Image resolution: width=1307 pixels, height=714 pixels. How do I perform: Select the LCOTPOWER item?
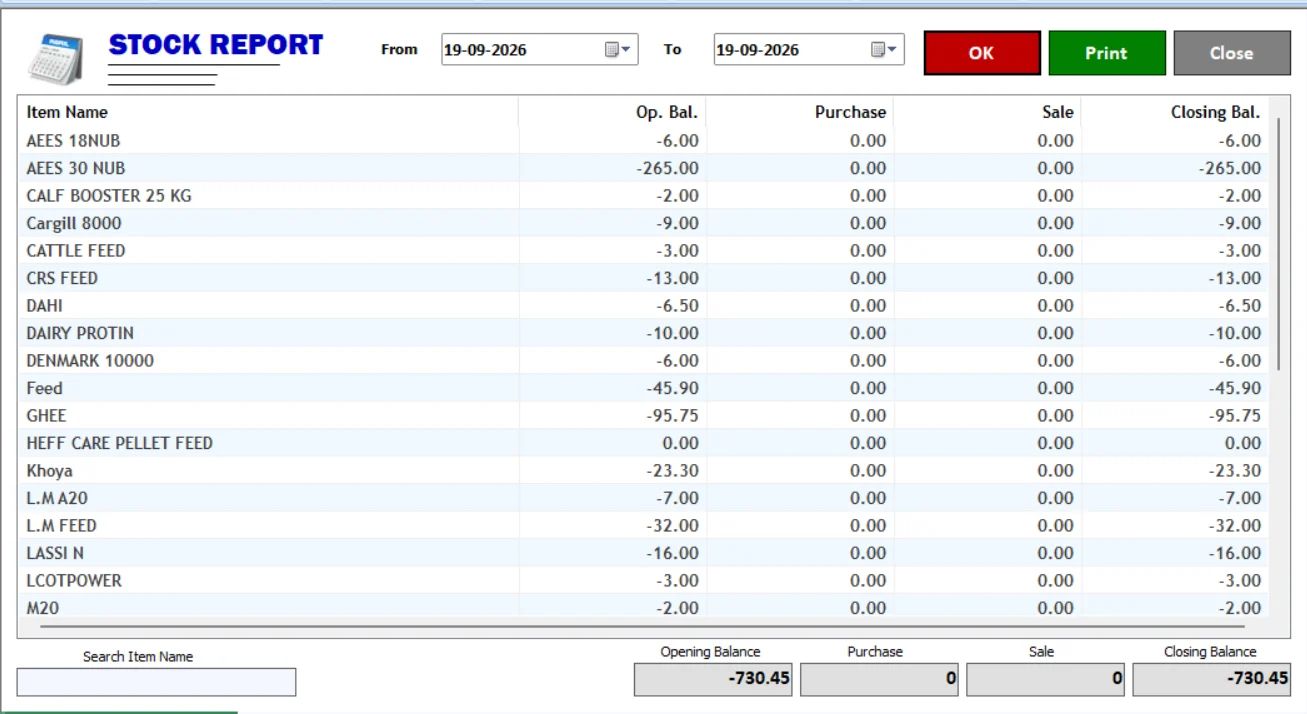(x=643, y=581)
